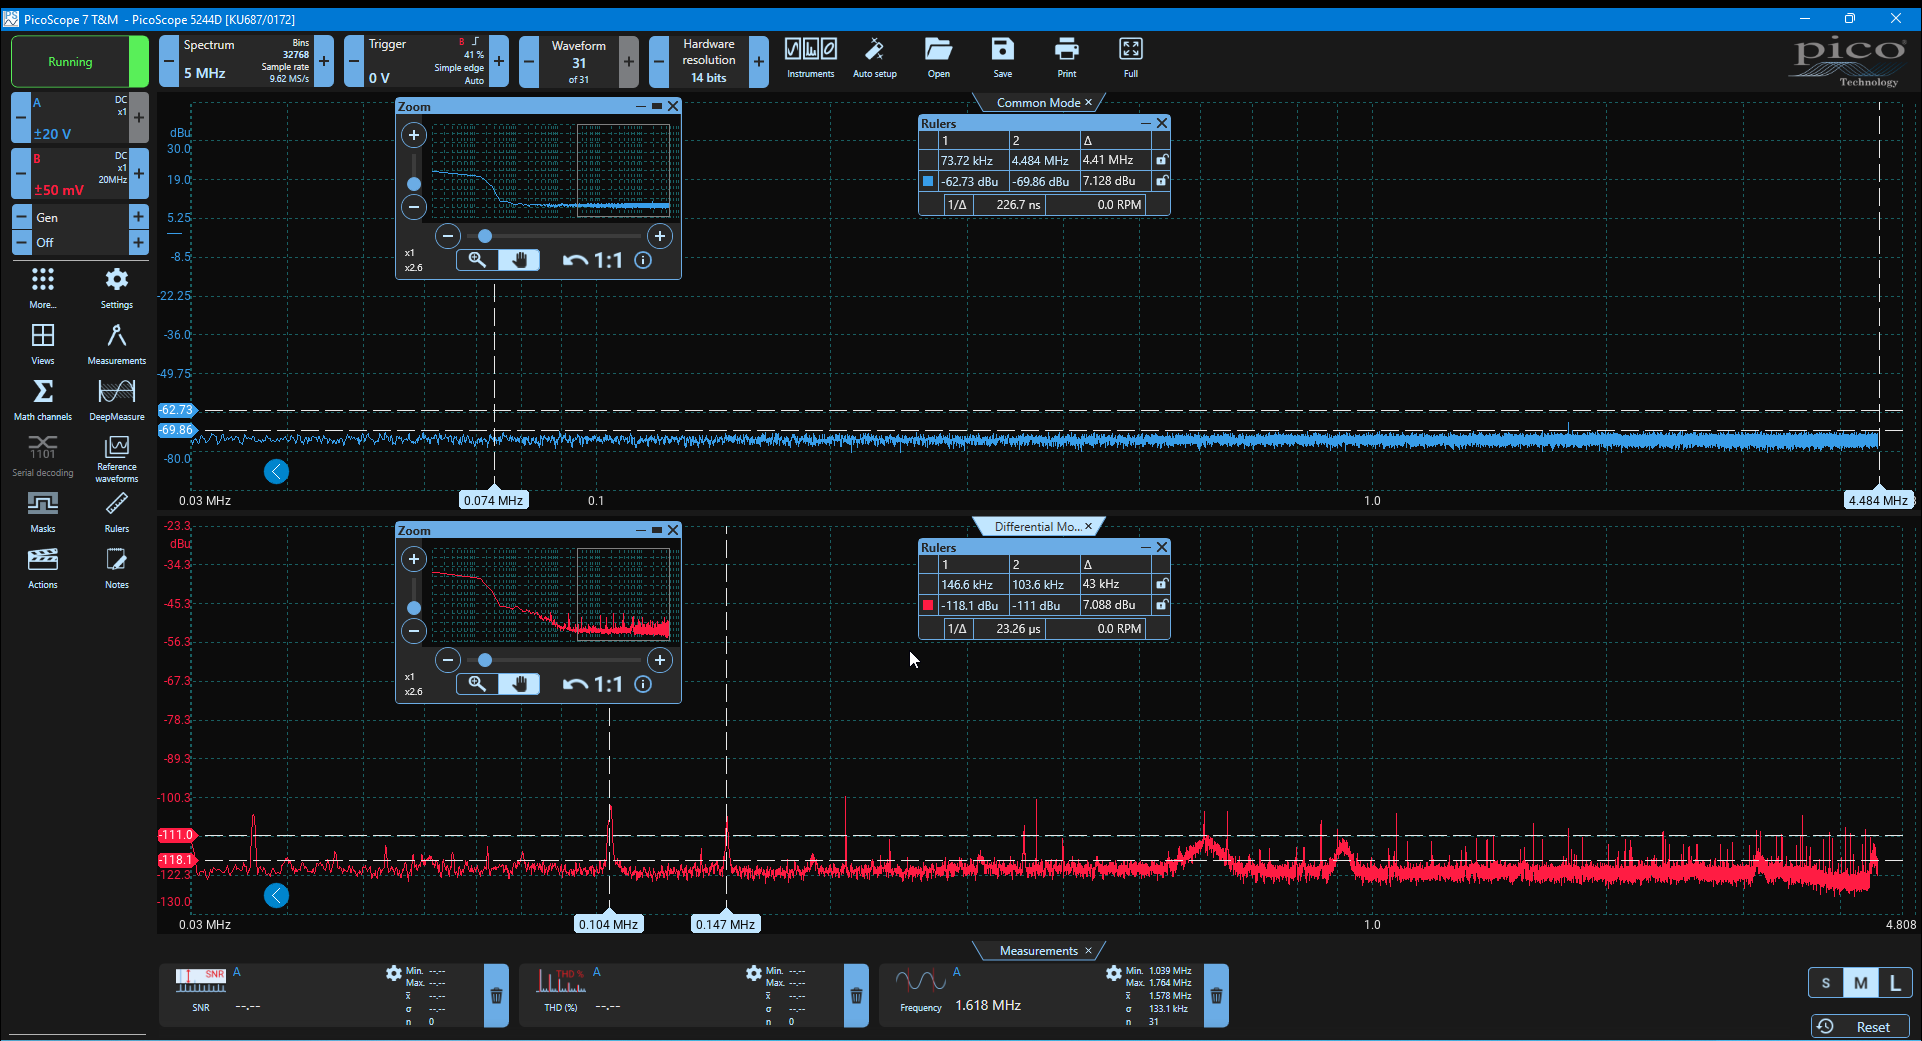Open Settings in sidebar
This screenshot has width=1922, height=1041.
pyautogui.click(x=117, y=288)
